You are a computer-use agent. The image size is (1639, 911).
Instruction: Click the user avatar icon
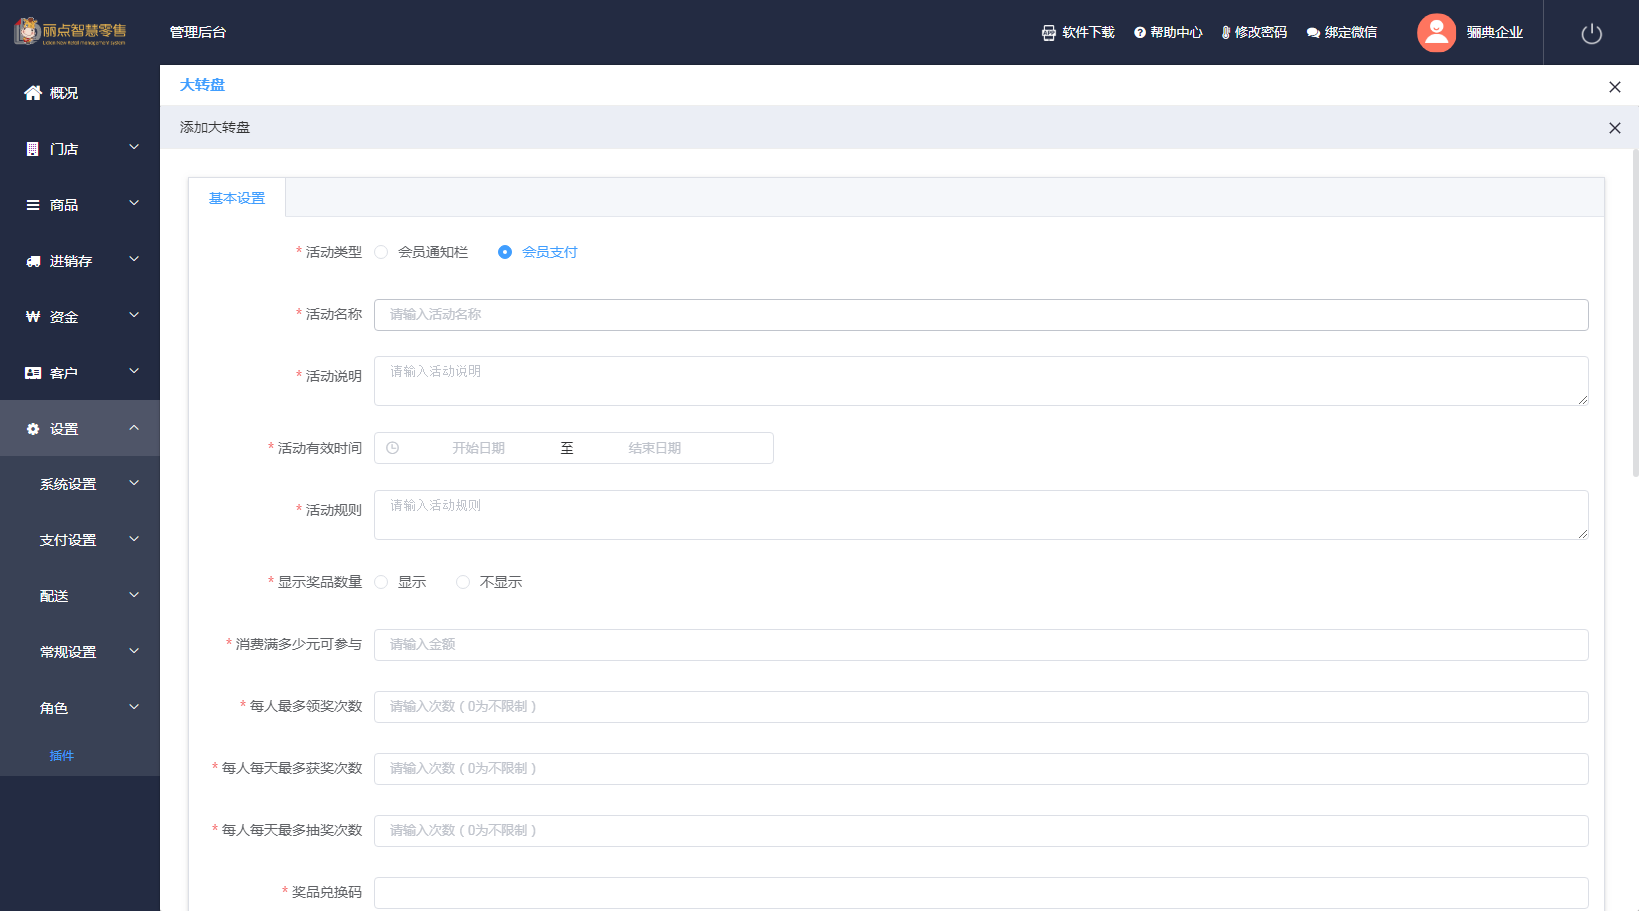pyautogui.click(x=1436, y=33)
